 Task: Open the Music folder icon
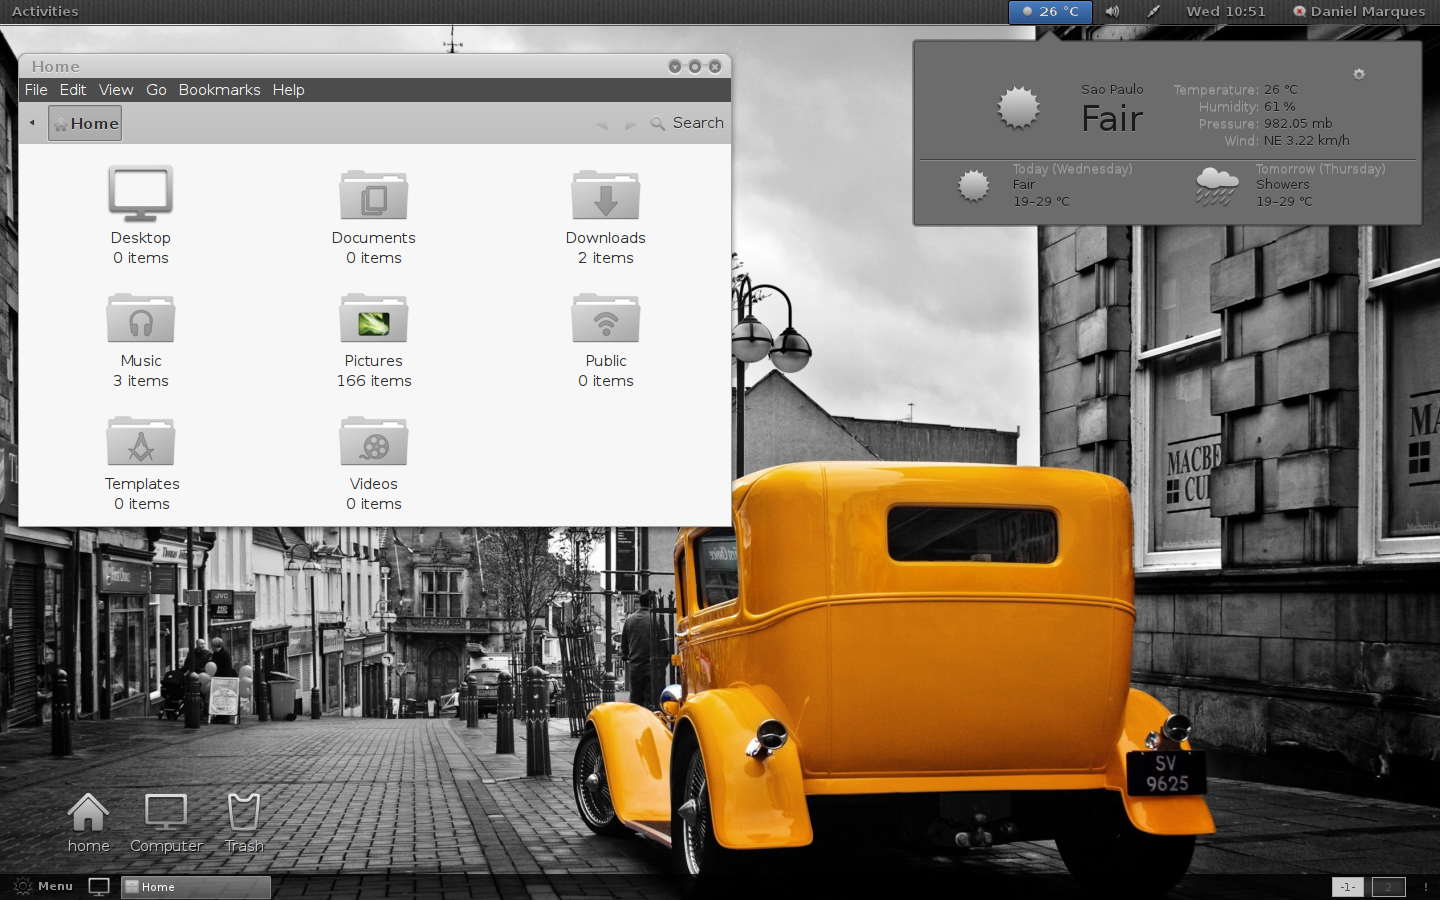(141, 318)
